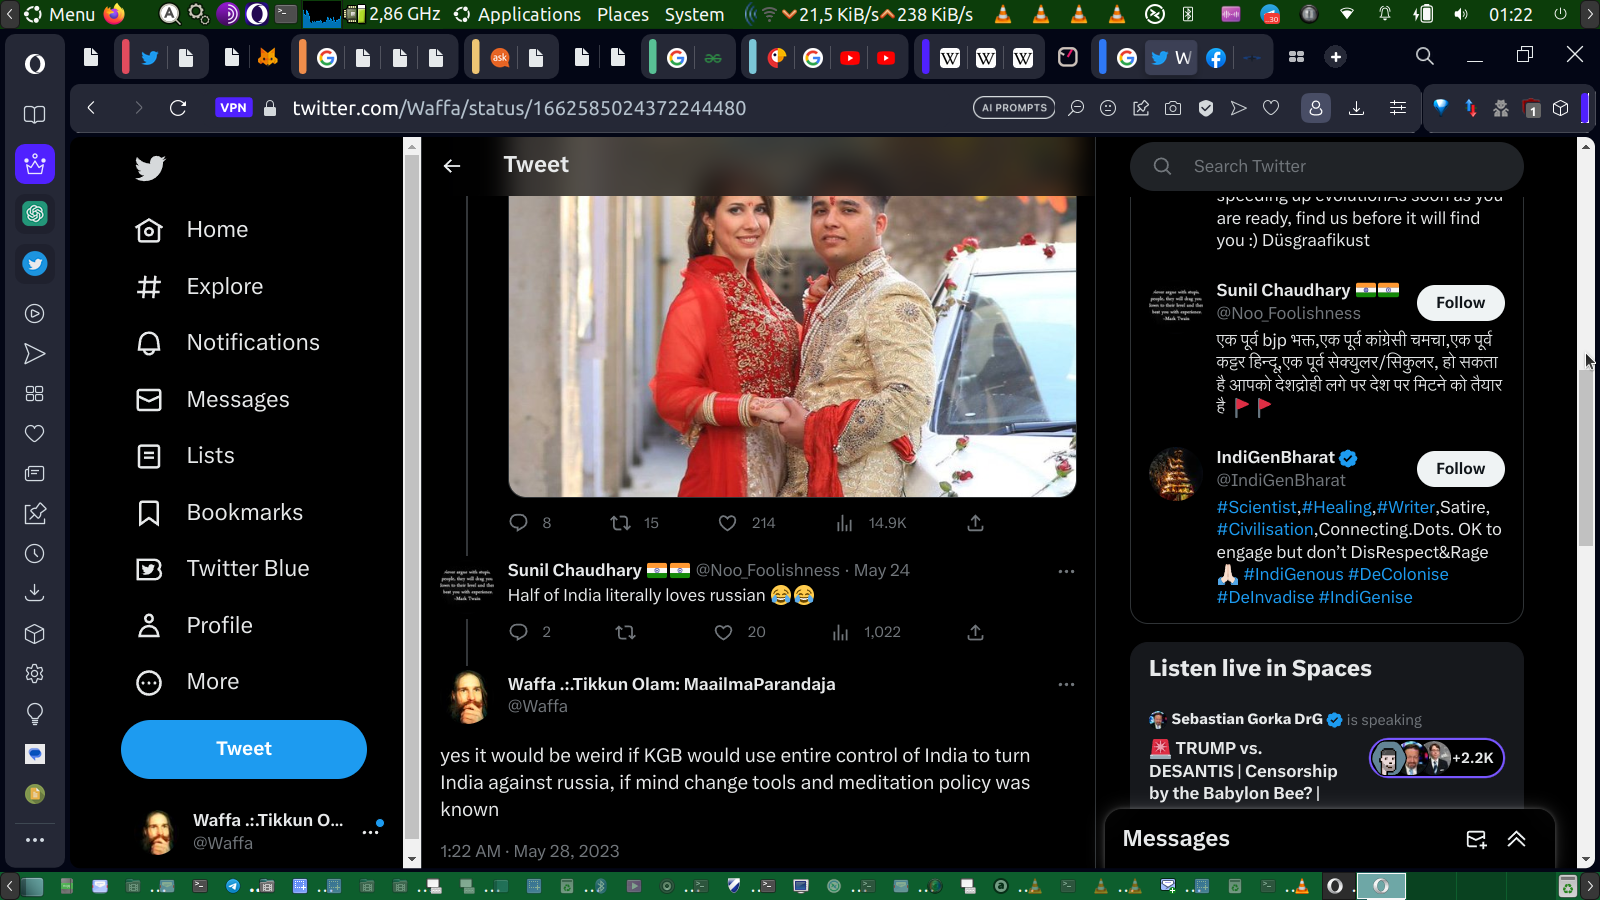Compose new message in Messages drawer
This screenshot has height=900, width=1600.
[x=1476, y=839]
